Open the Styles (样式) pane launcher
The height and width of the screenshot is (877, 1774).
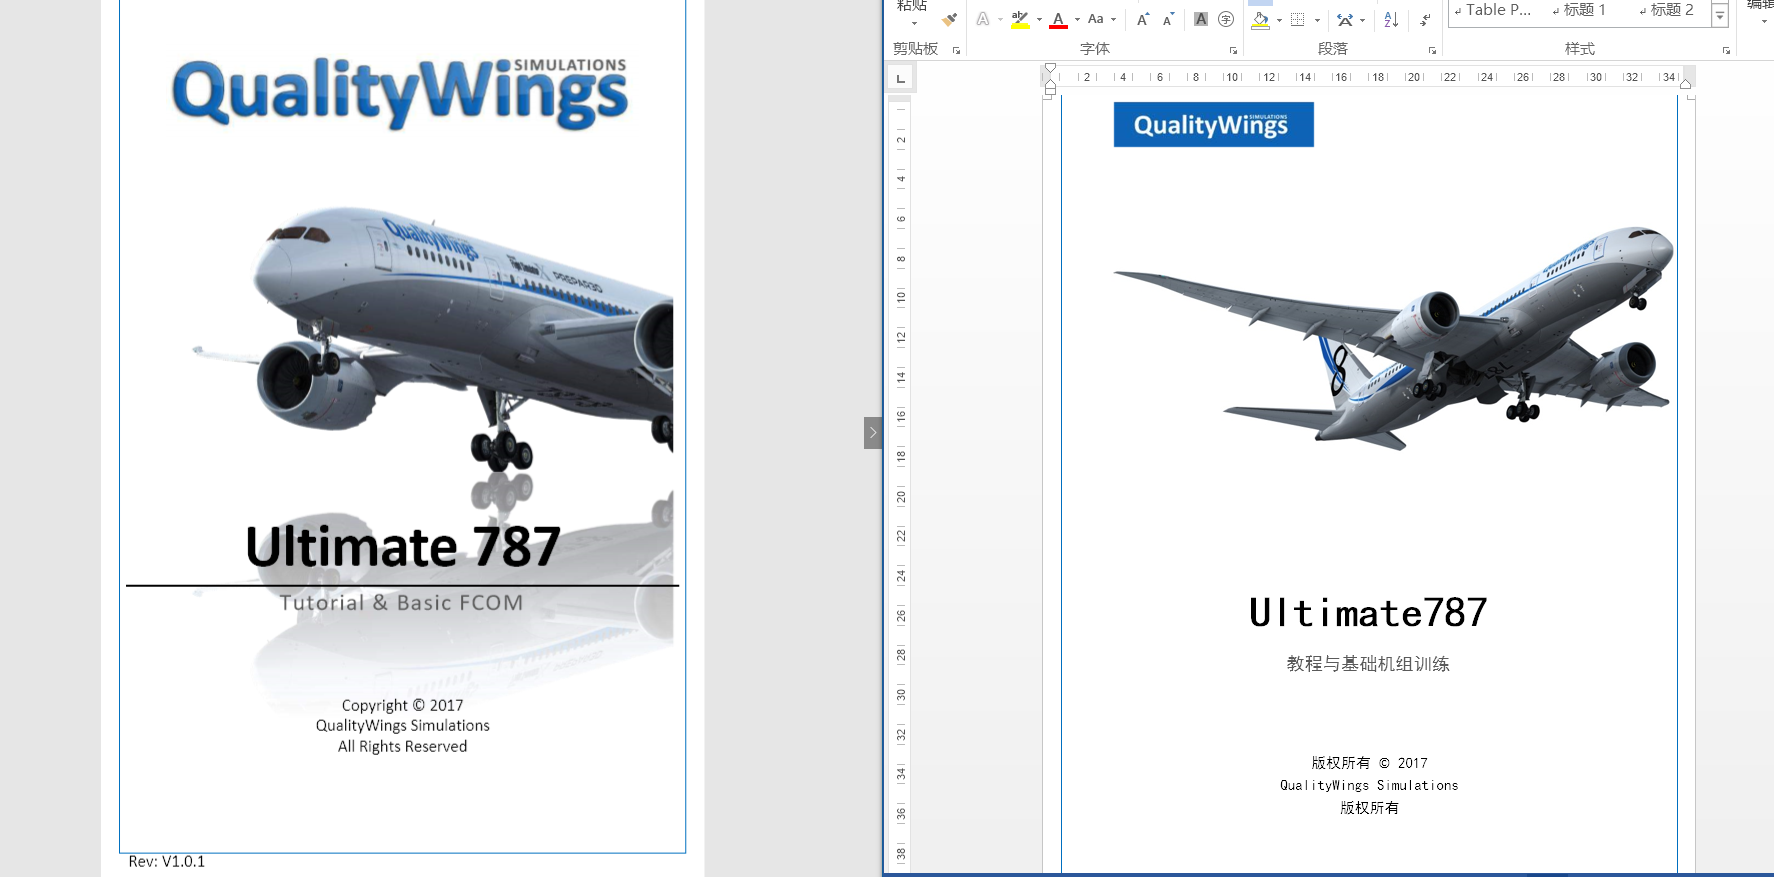[x=1726, y=50]
